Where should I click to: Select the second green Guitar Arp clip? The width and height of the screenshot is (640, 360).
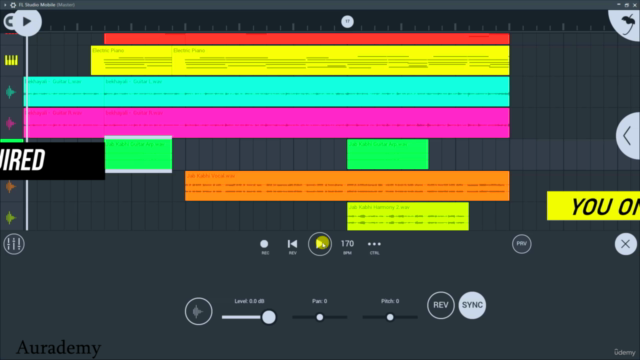(x=388, y=154)
